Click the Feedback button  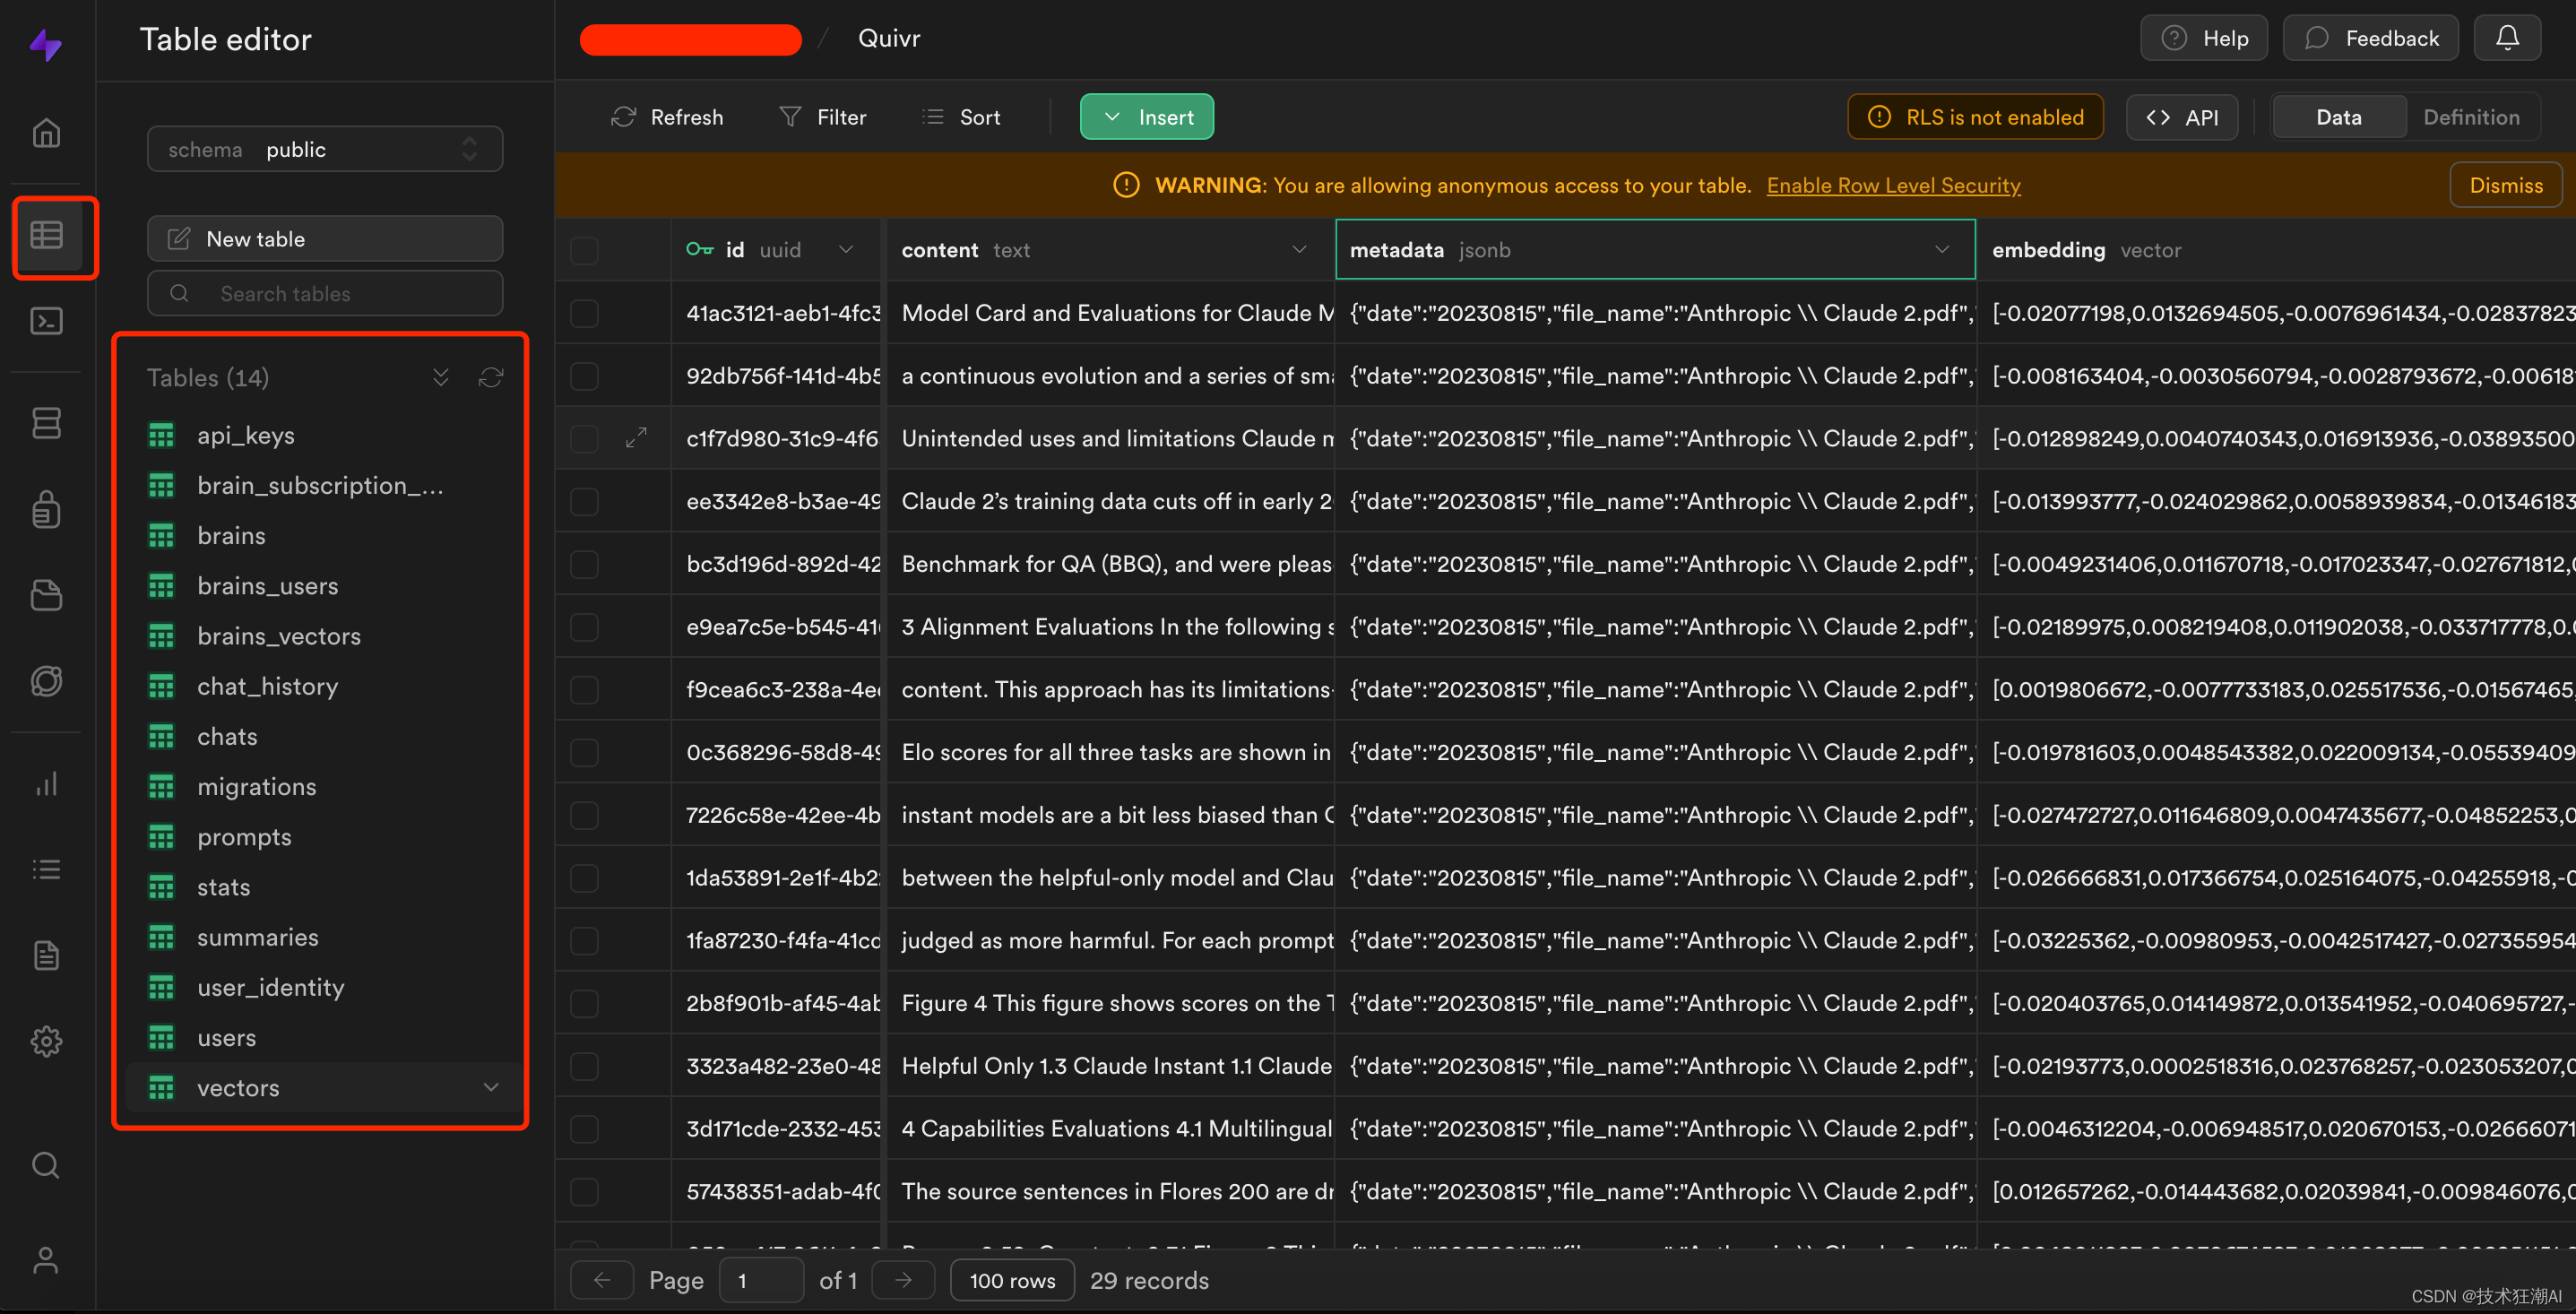[2371, 38]
